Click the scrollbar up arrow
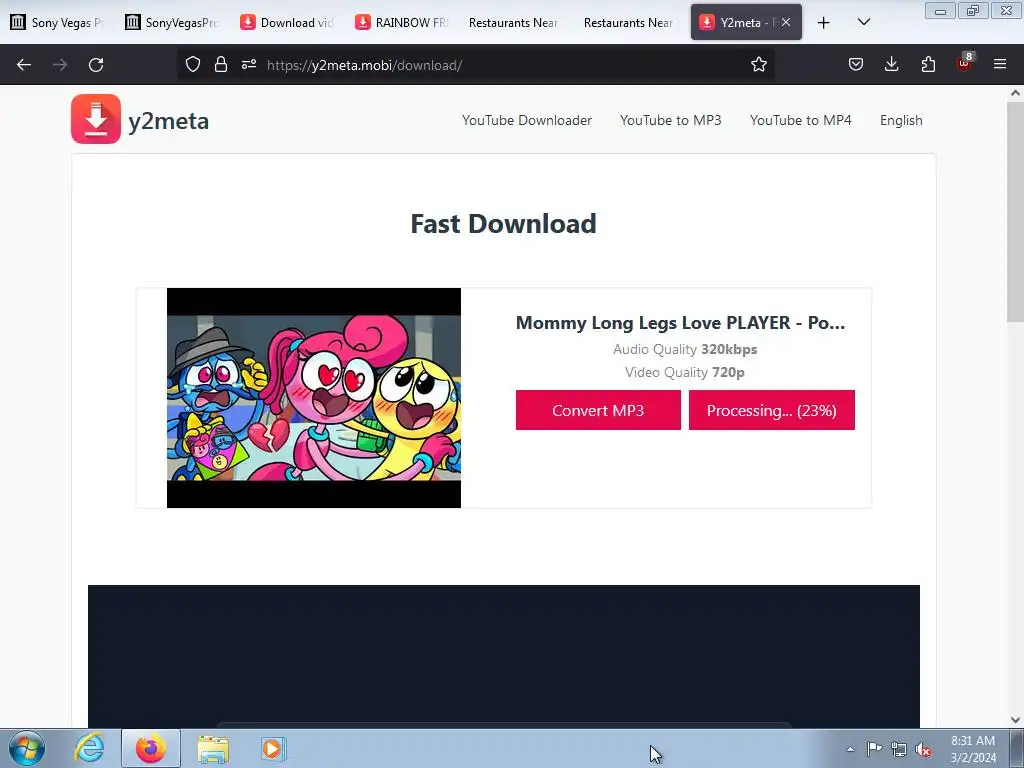1024x768 pixels. pyautogui.click(x=1015, y=93)
